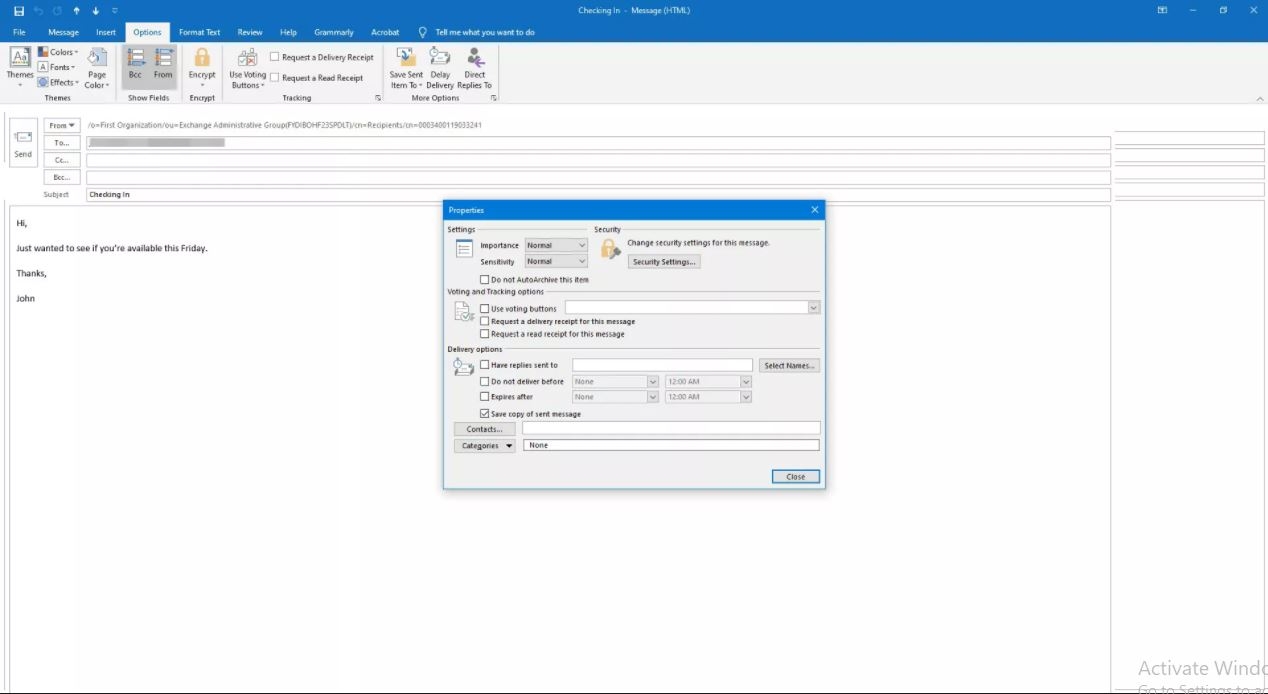1268x694 pixels.
Task: Click the Undo icon in the title bar
Action: pos(40,10)
